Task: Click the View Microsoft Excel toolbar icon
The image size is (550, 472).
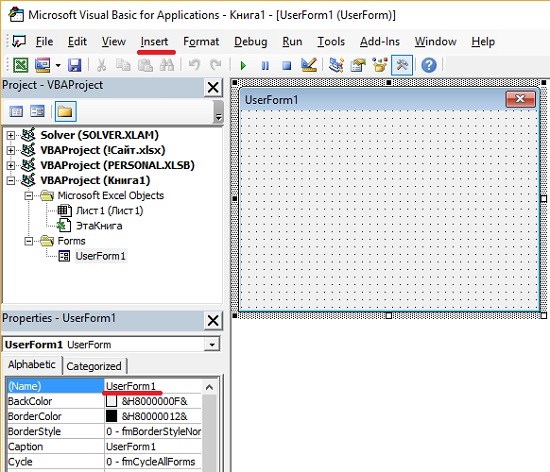Action: coord(21,65)
